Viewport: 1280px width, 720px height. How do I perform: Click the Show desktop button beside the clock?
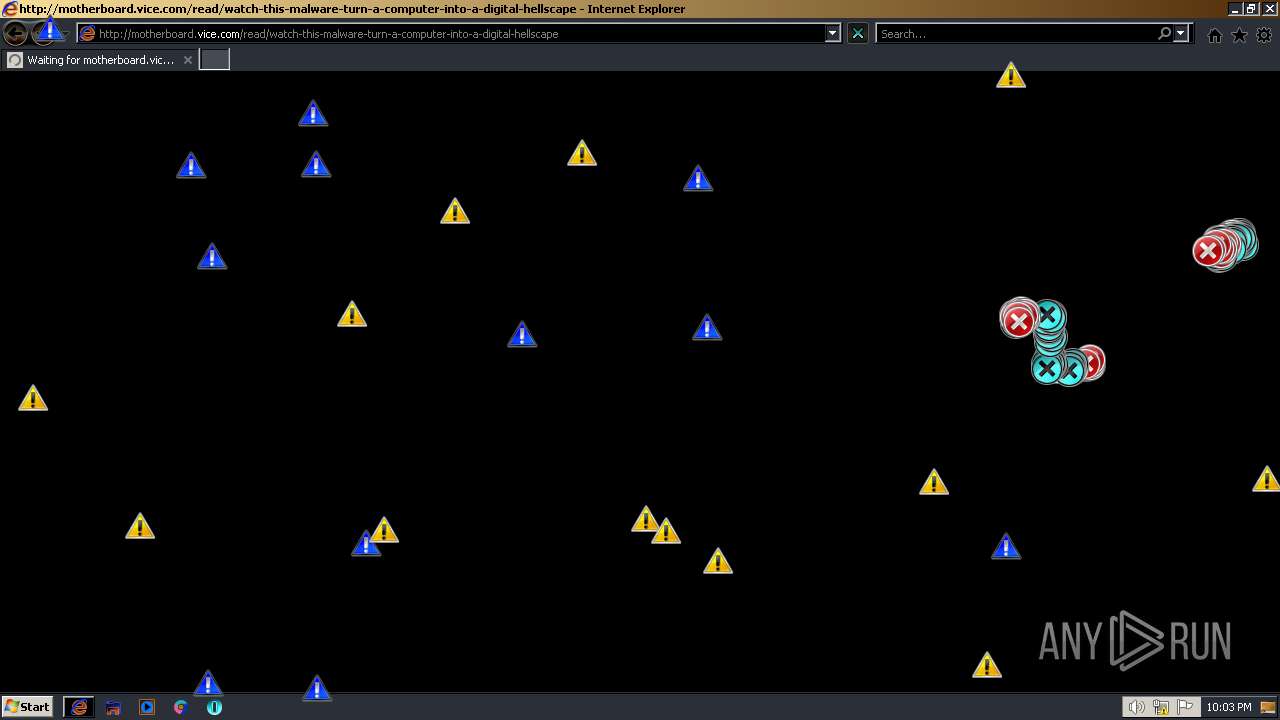click(1269, 707)
